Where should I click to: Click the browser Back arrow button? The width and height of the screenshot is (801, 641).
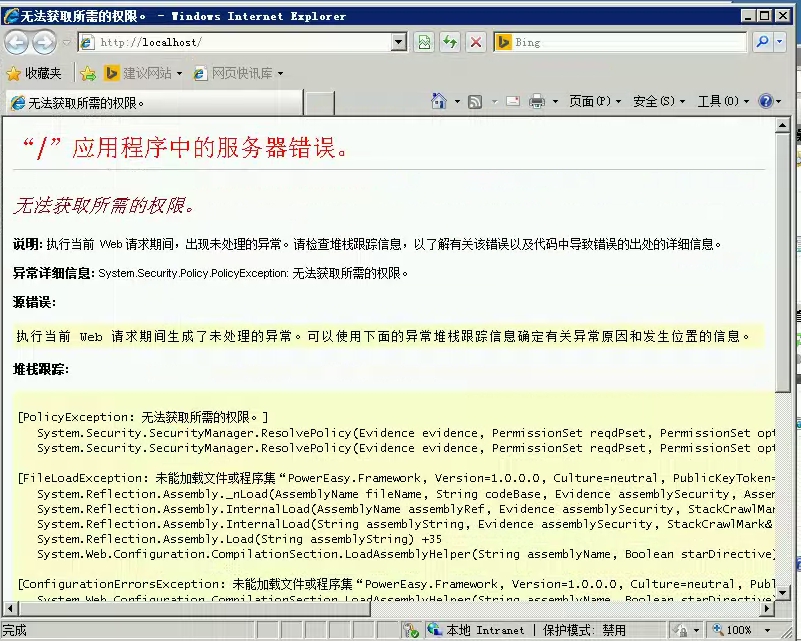[18, 42]
